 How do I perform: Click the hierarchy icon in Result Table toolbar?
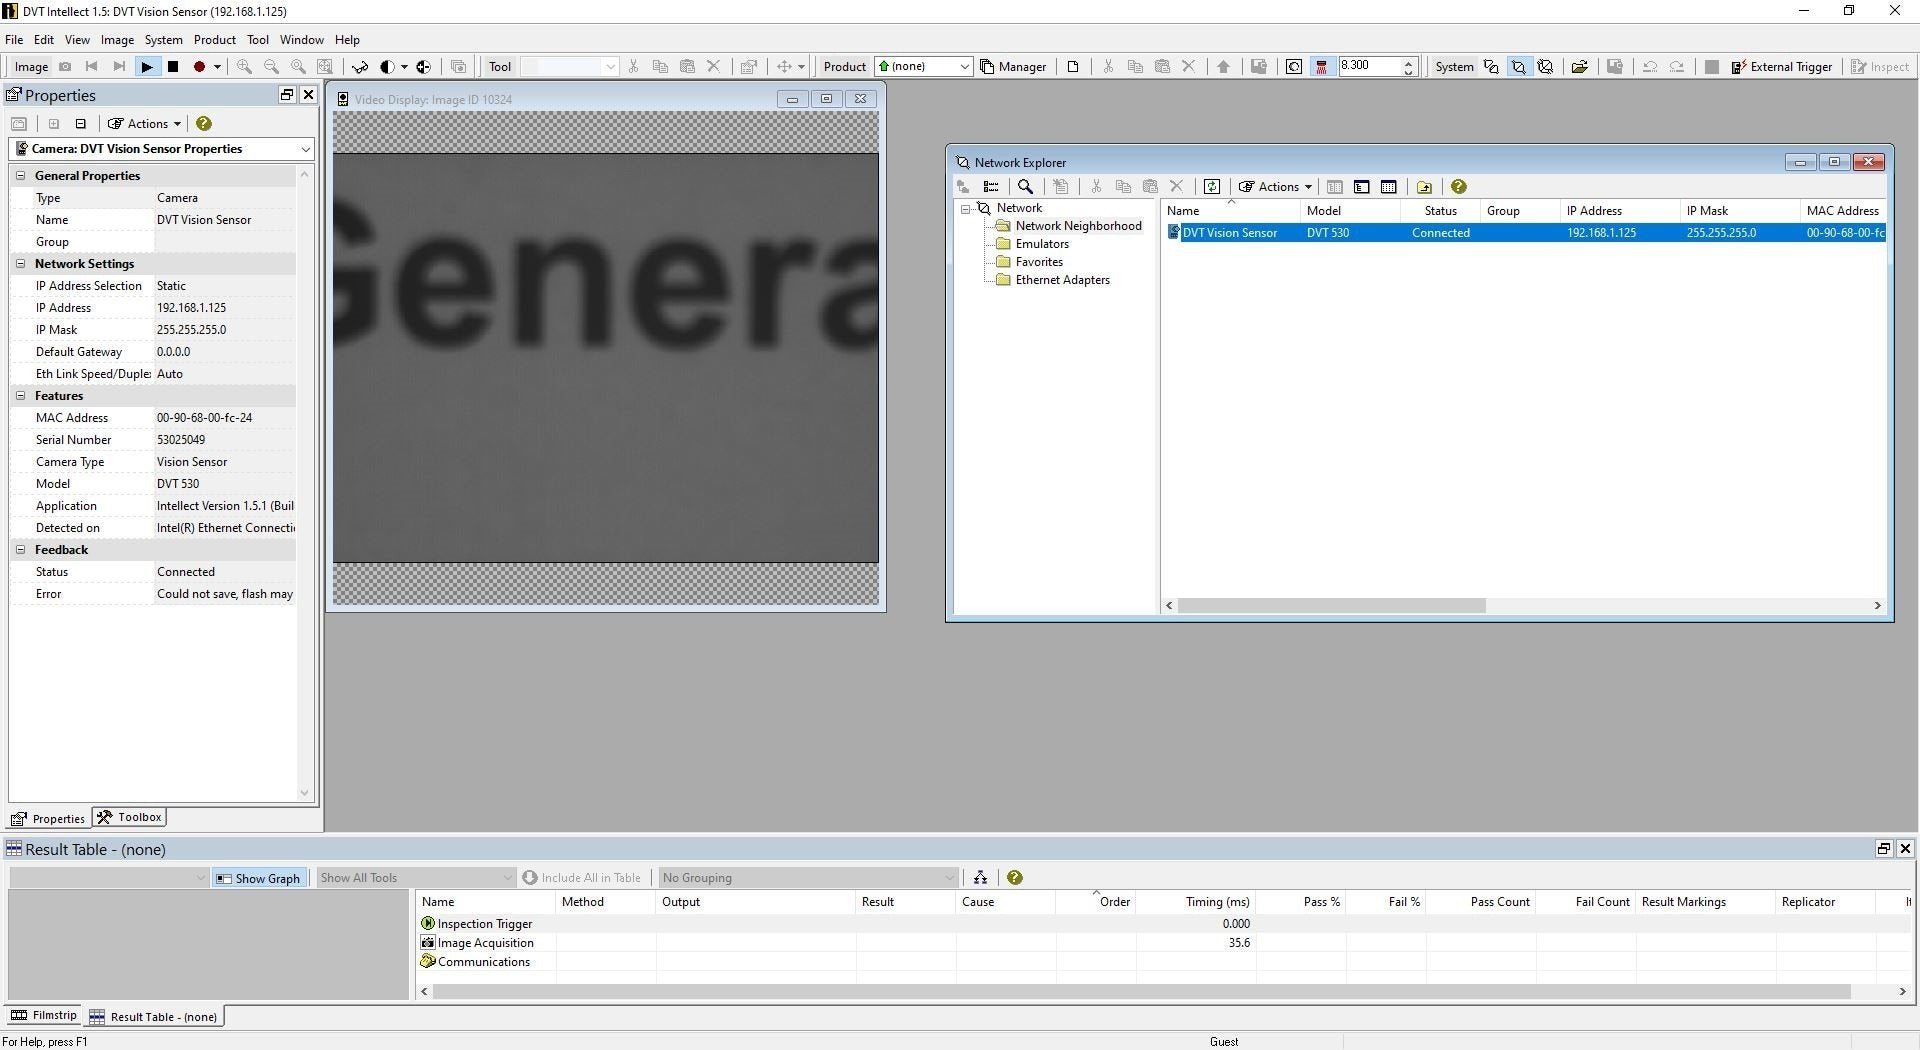(980, 878)
